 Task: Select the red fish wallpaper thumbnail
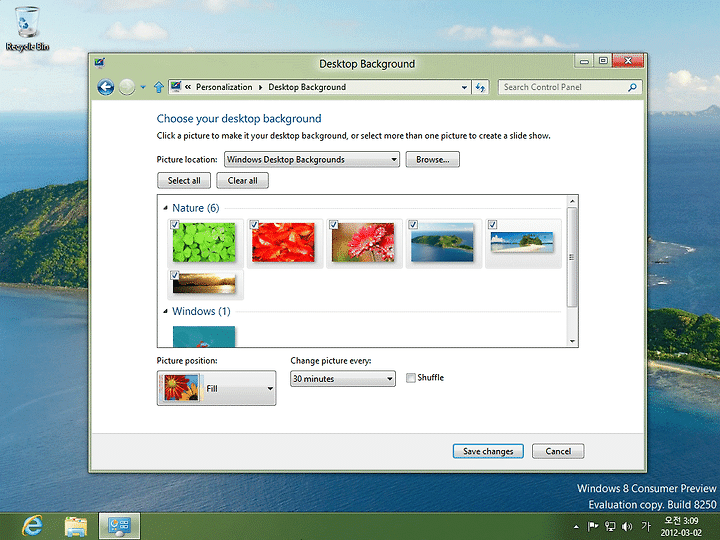pyautogui.click(x=283, y=242)
